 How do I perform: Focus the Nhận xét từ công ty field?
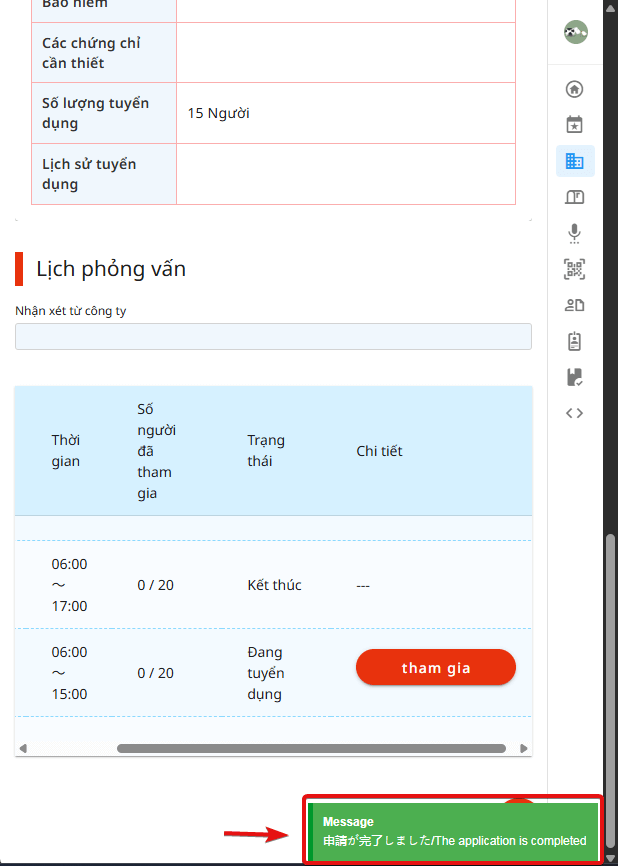[x=273, y=336]
